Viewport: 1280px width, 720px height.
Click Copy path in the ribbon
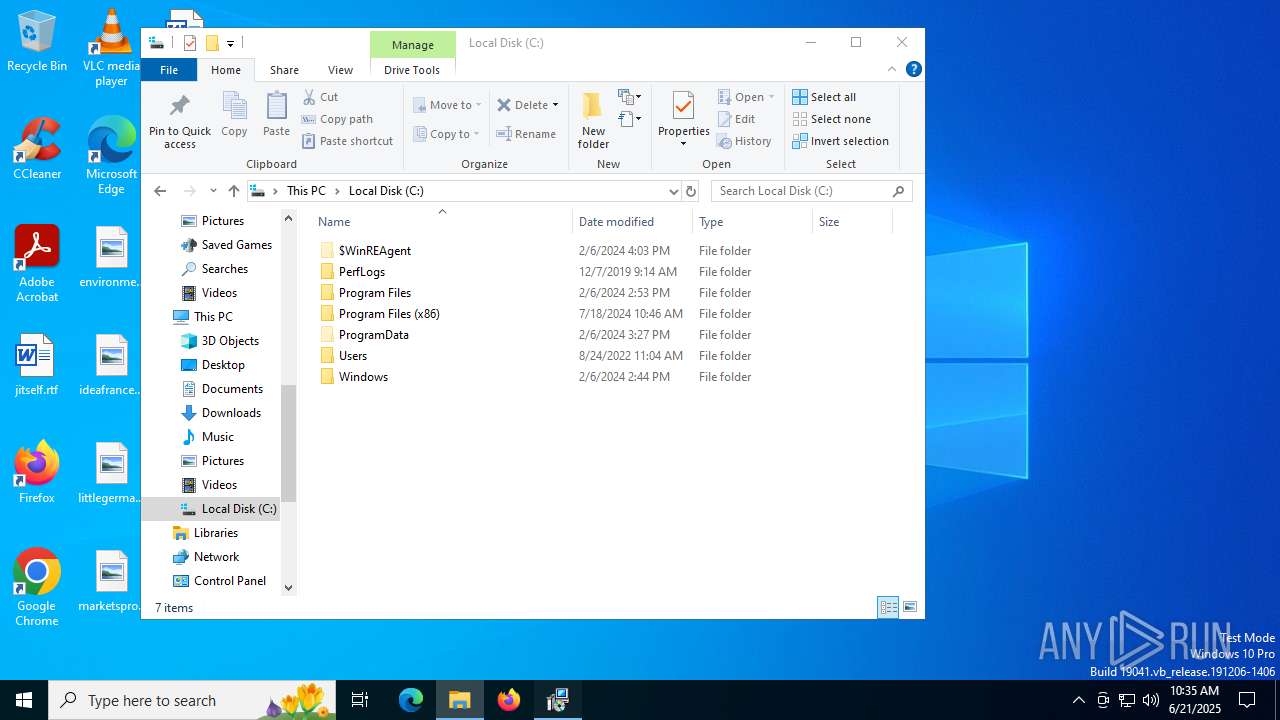click(x=337, y=119)
